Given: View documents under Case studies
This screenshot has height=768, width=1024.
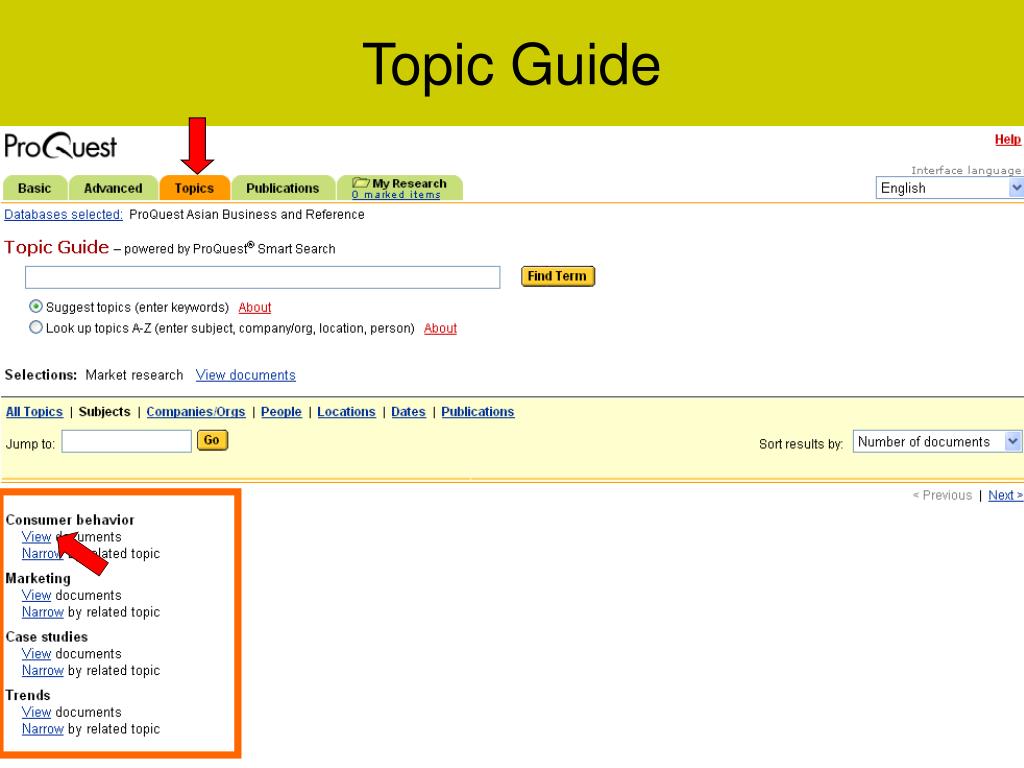Looking at the screenshot, I should point(36,654).
